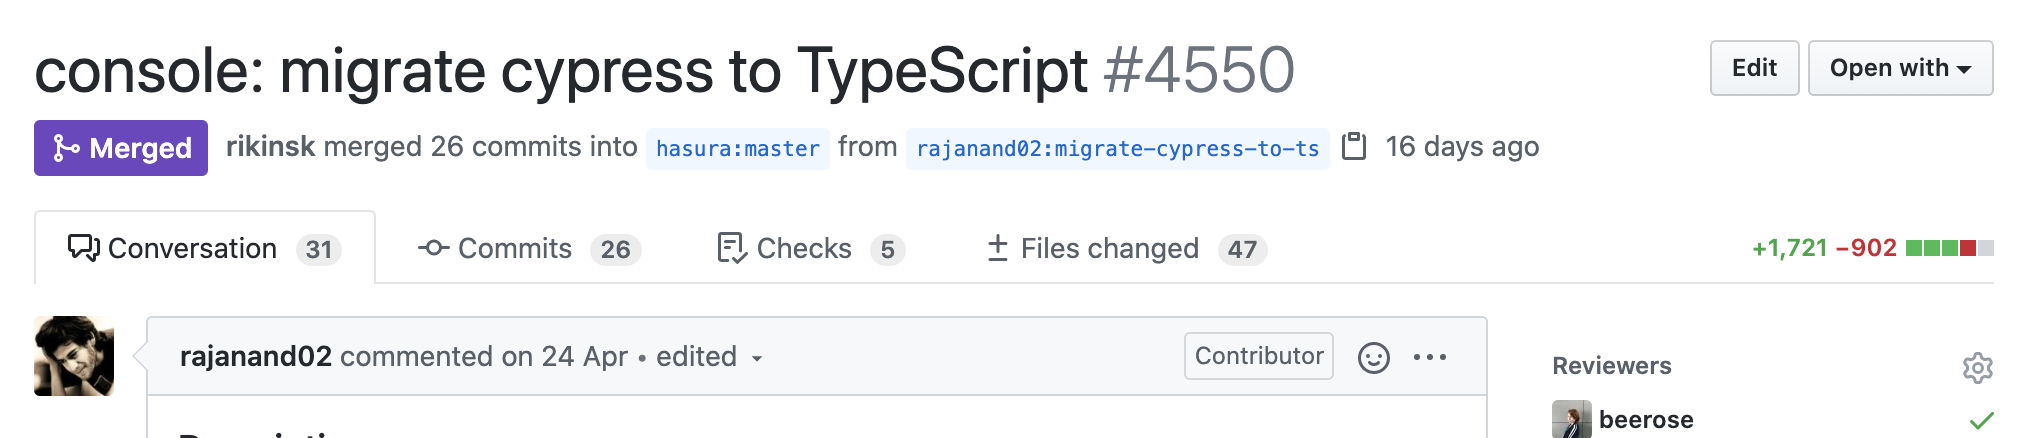Open rajanand02:migrate-cypress-to-ts branch link

click(x=1116, y=149)
